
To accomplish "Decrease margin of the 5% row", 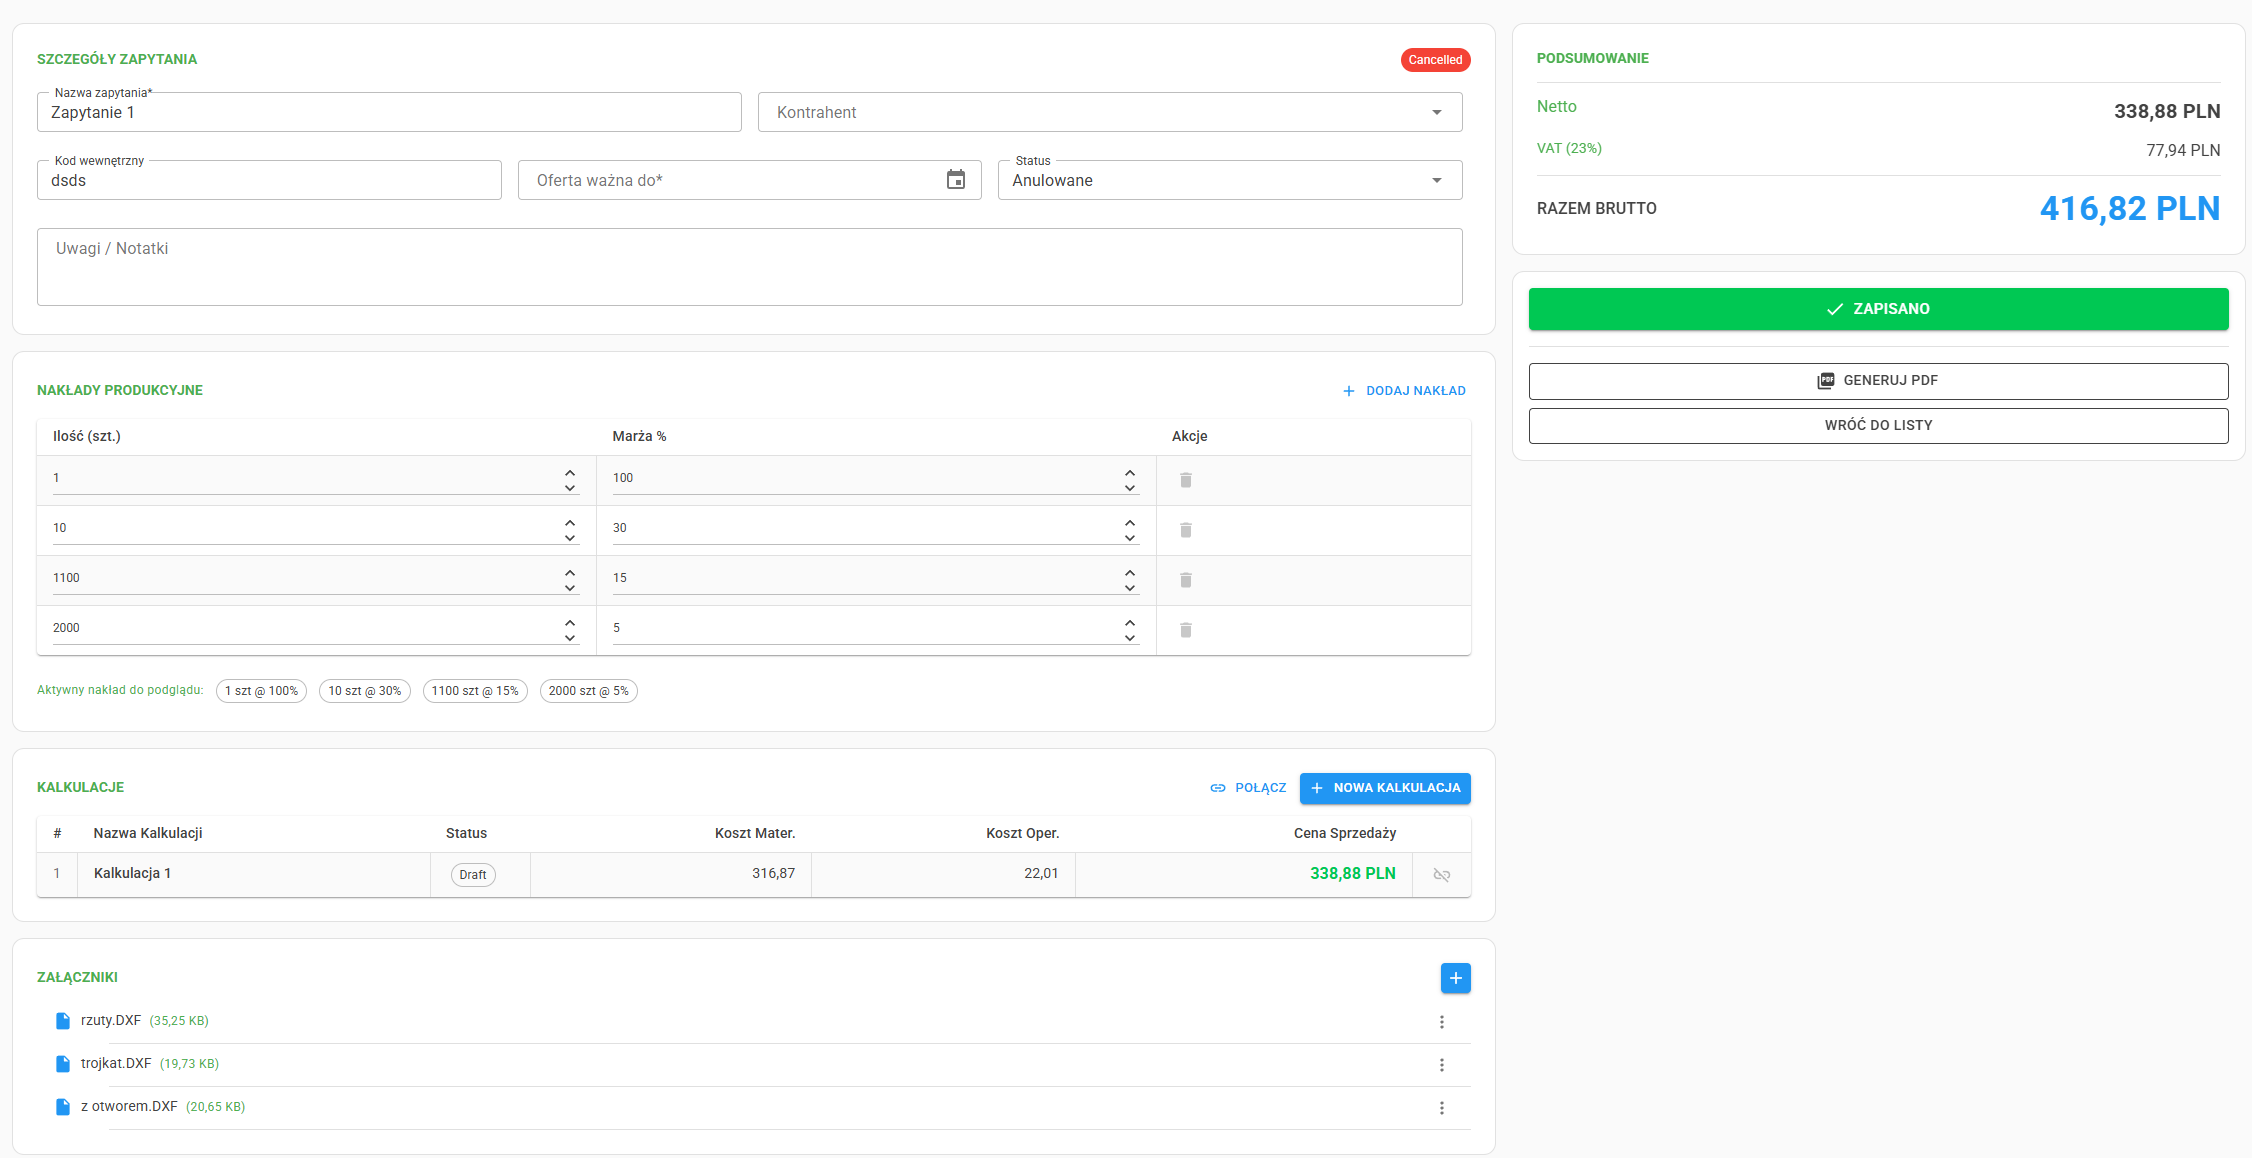I will (1129, 638).
